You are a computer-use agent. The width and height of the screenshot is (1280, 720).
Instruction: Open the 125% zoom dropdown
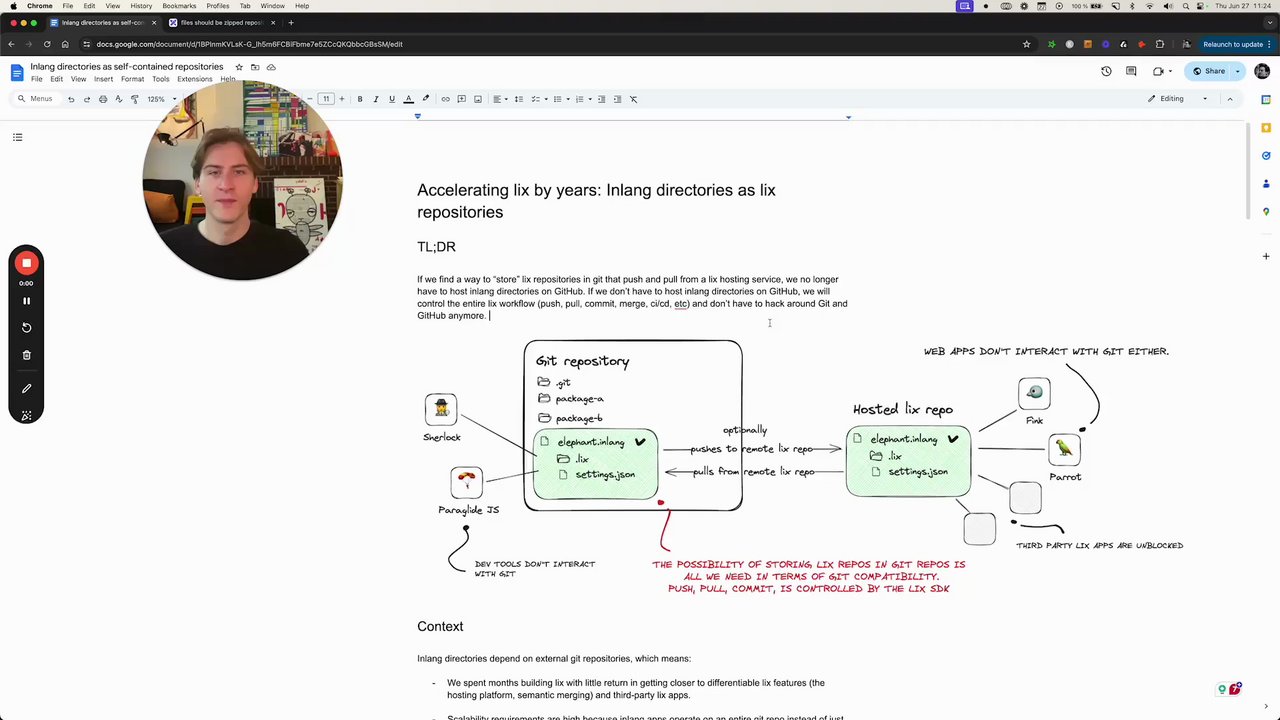160,99
